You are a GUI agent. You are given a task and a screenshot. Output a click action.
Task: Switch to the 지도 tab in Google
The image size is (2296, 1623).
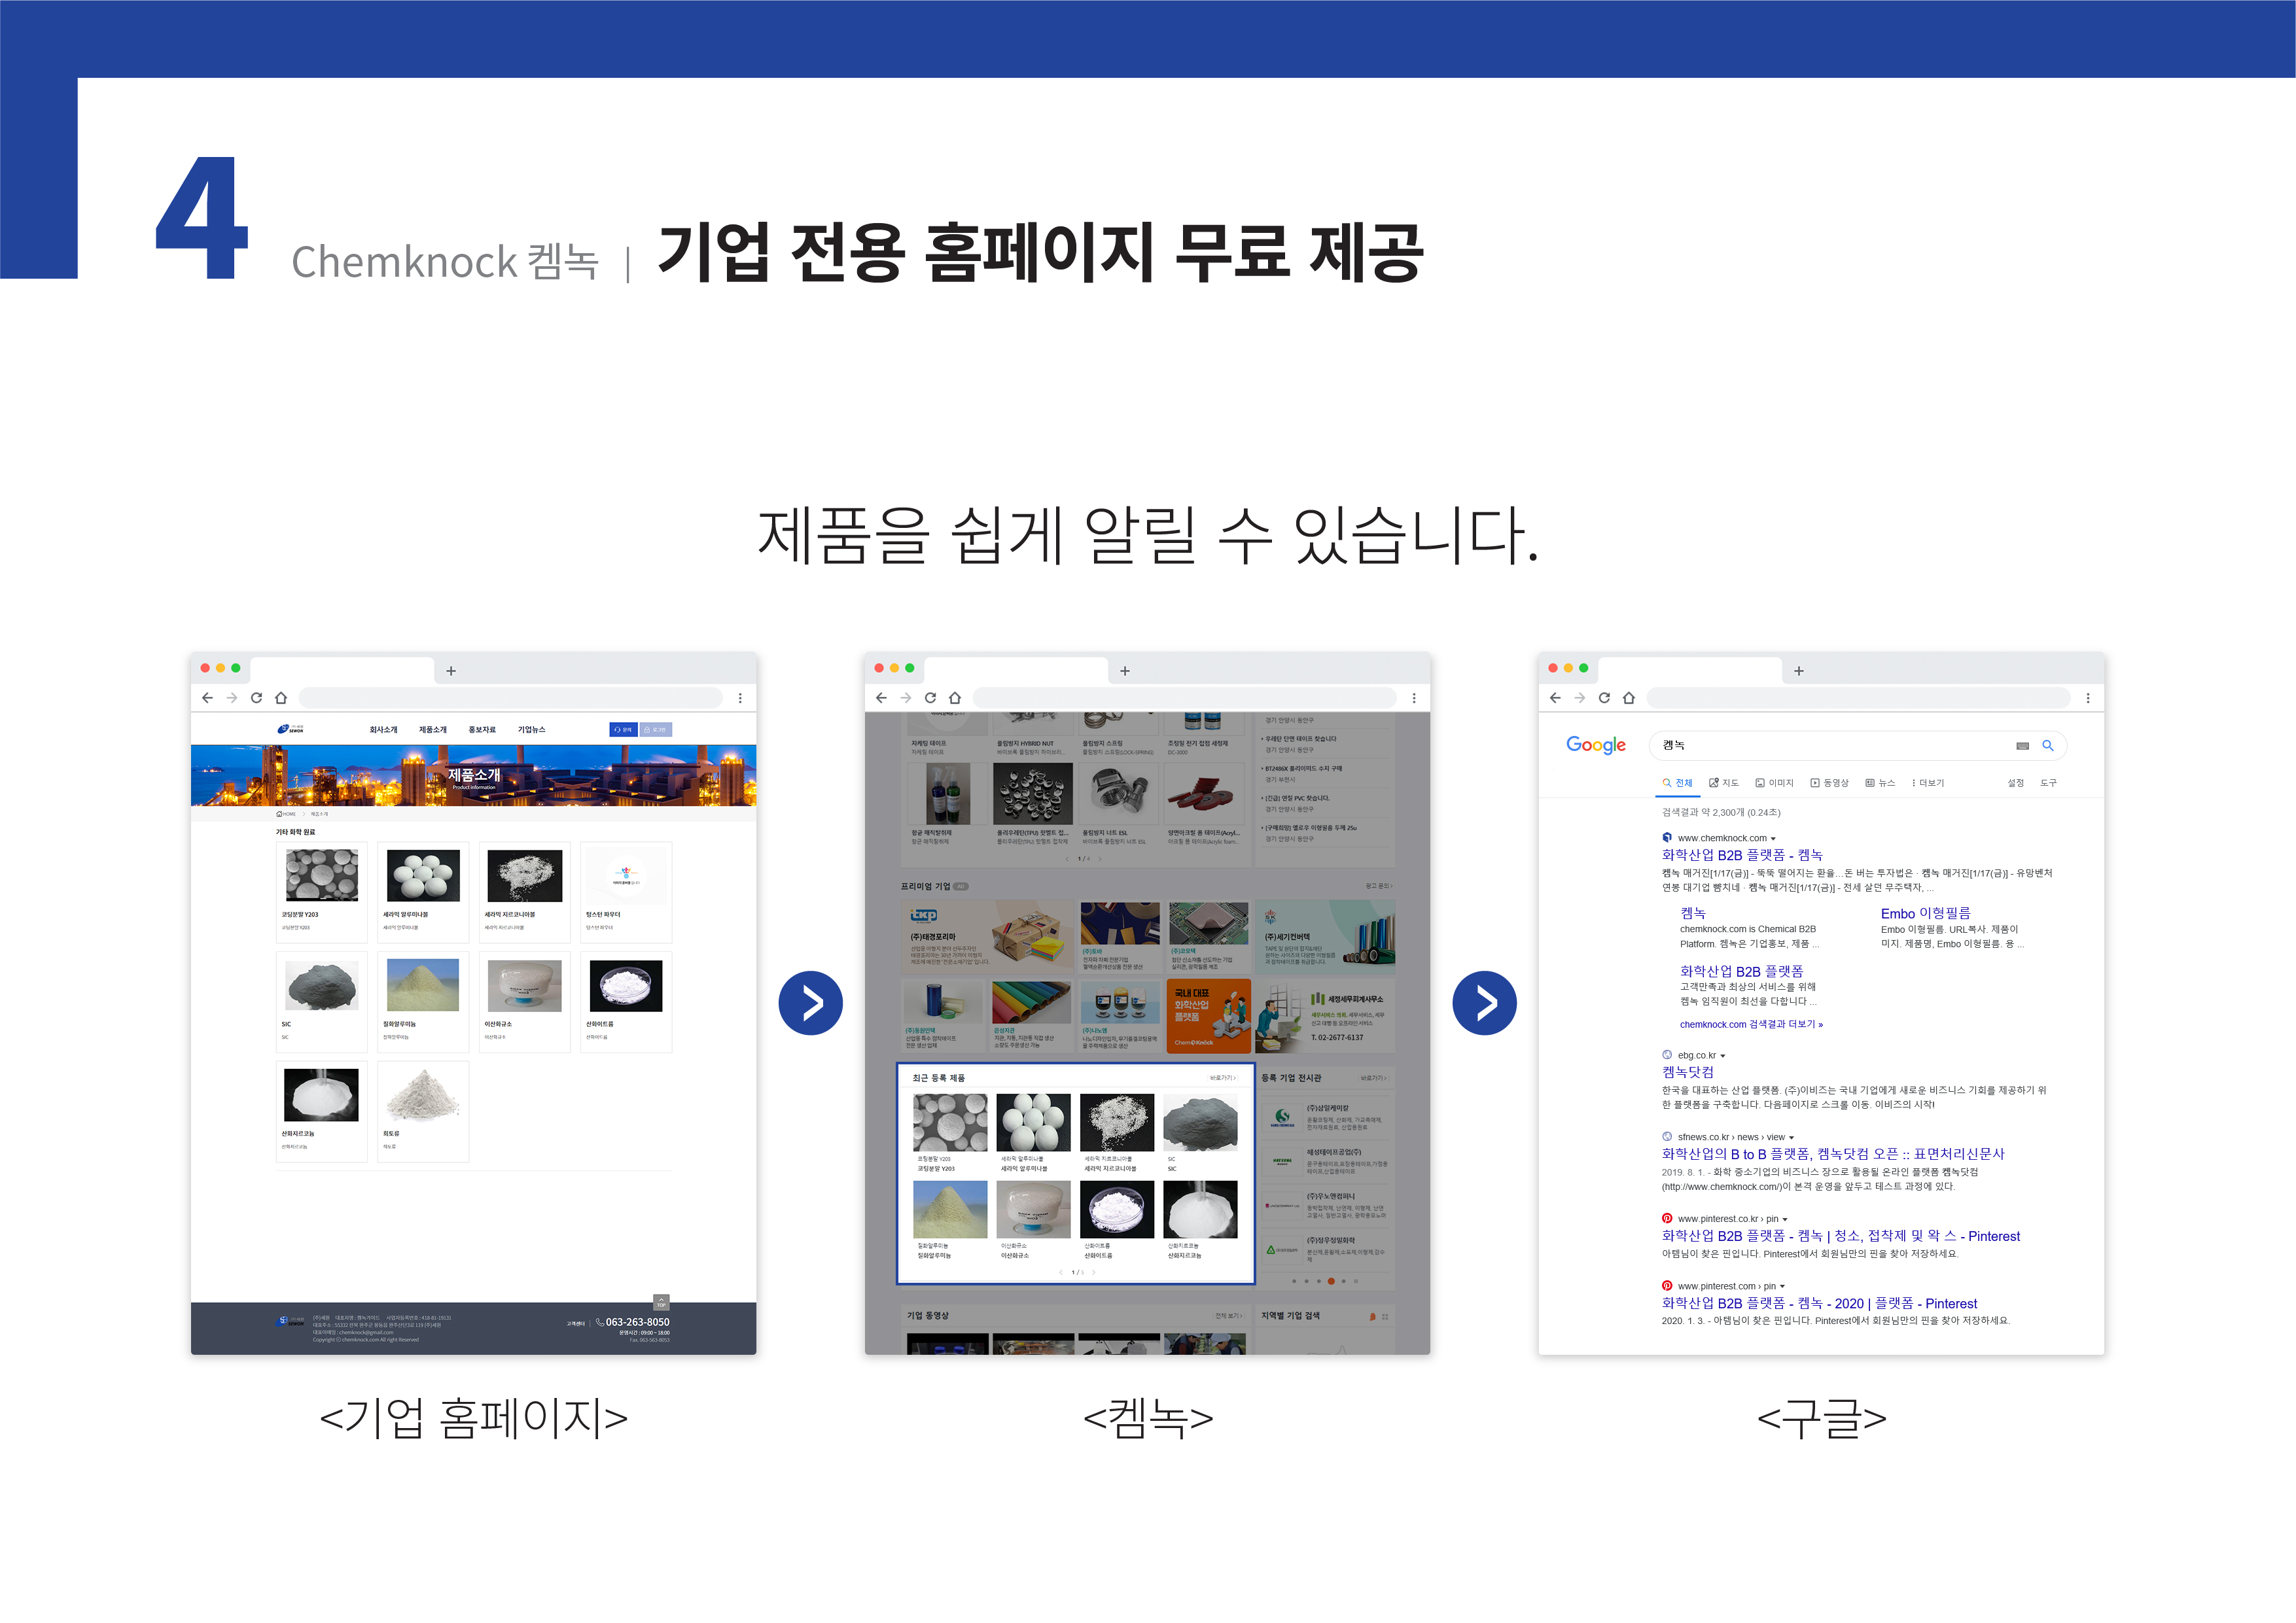coord(1724,783)
